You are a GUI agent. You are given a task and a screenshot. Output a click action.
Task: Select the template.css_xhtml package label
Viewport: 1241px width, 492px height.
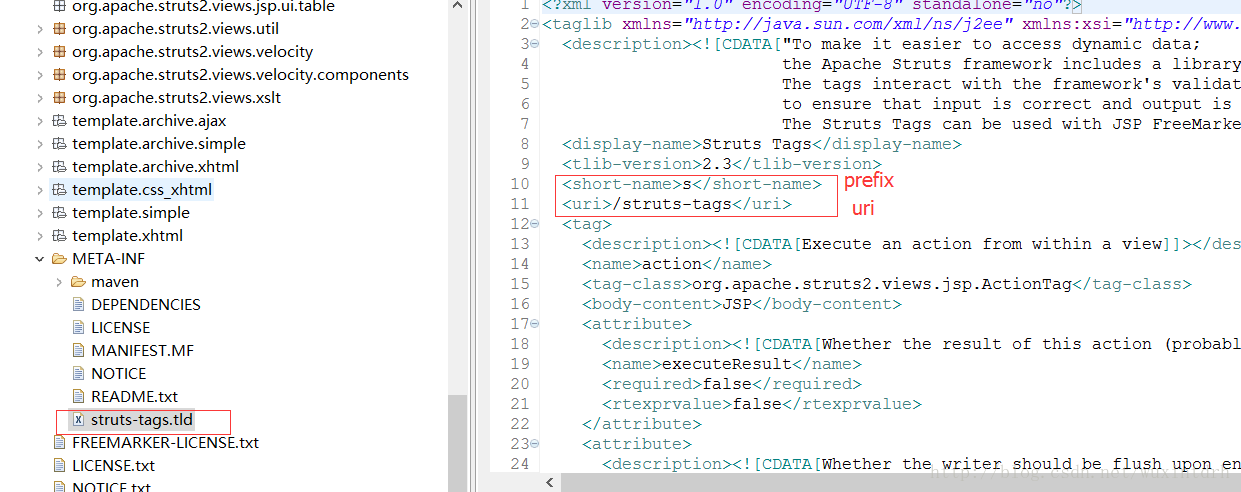(142, 190)
